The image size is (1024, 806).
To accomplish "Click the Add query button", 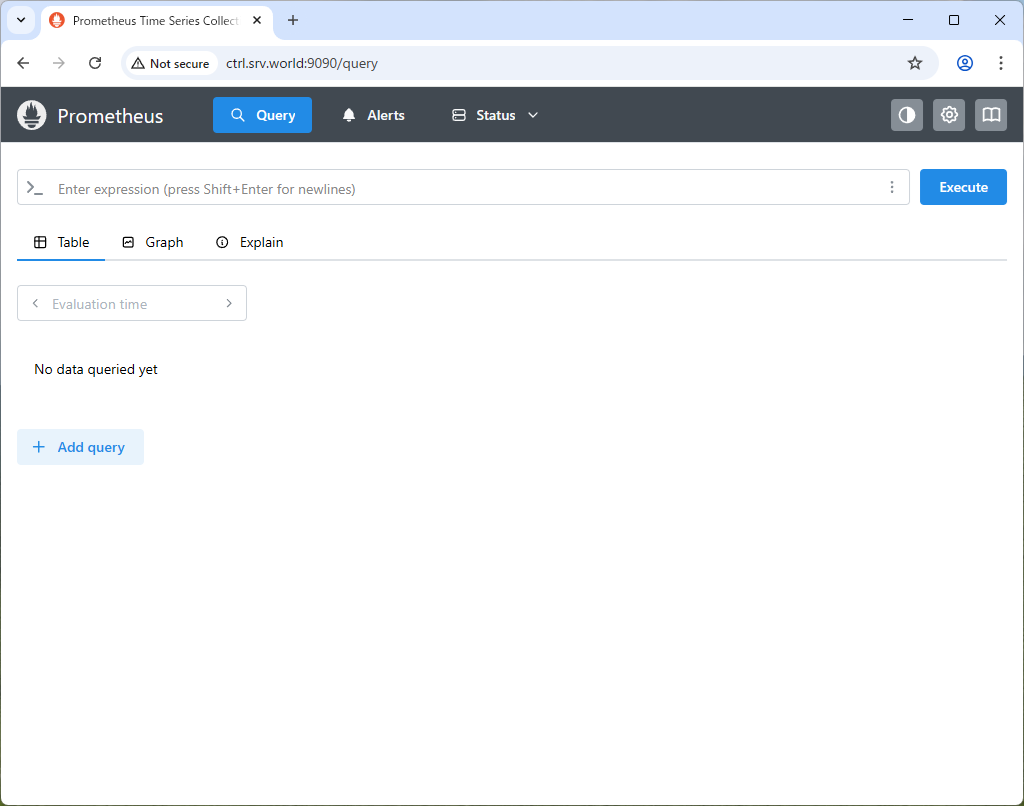I will [x=80, y=447].
